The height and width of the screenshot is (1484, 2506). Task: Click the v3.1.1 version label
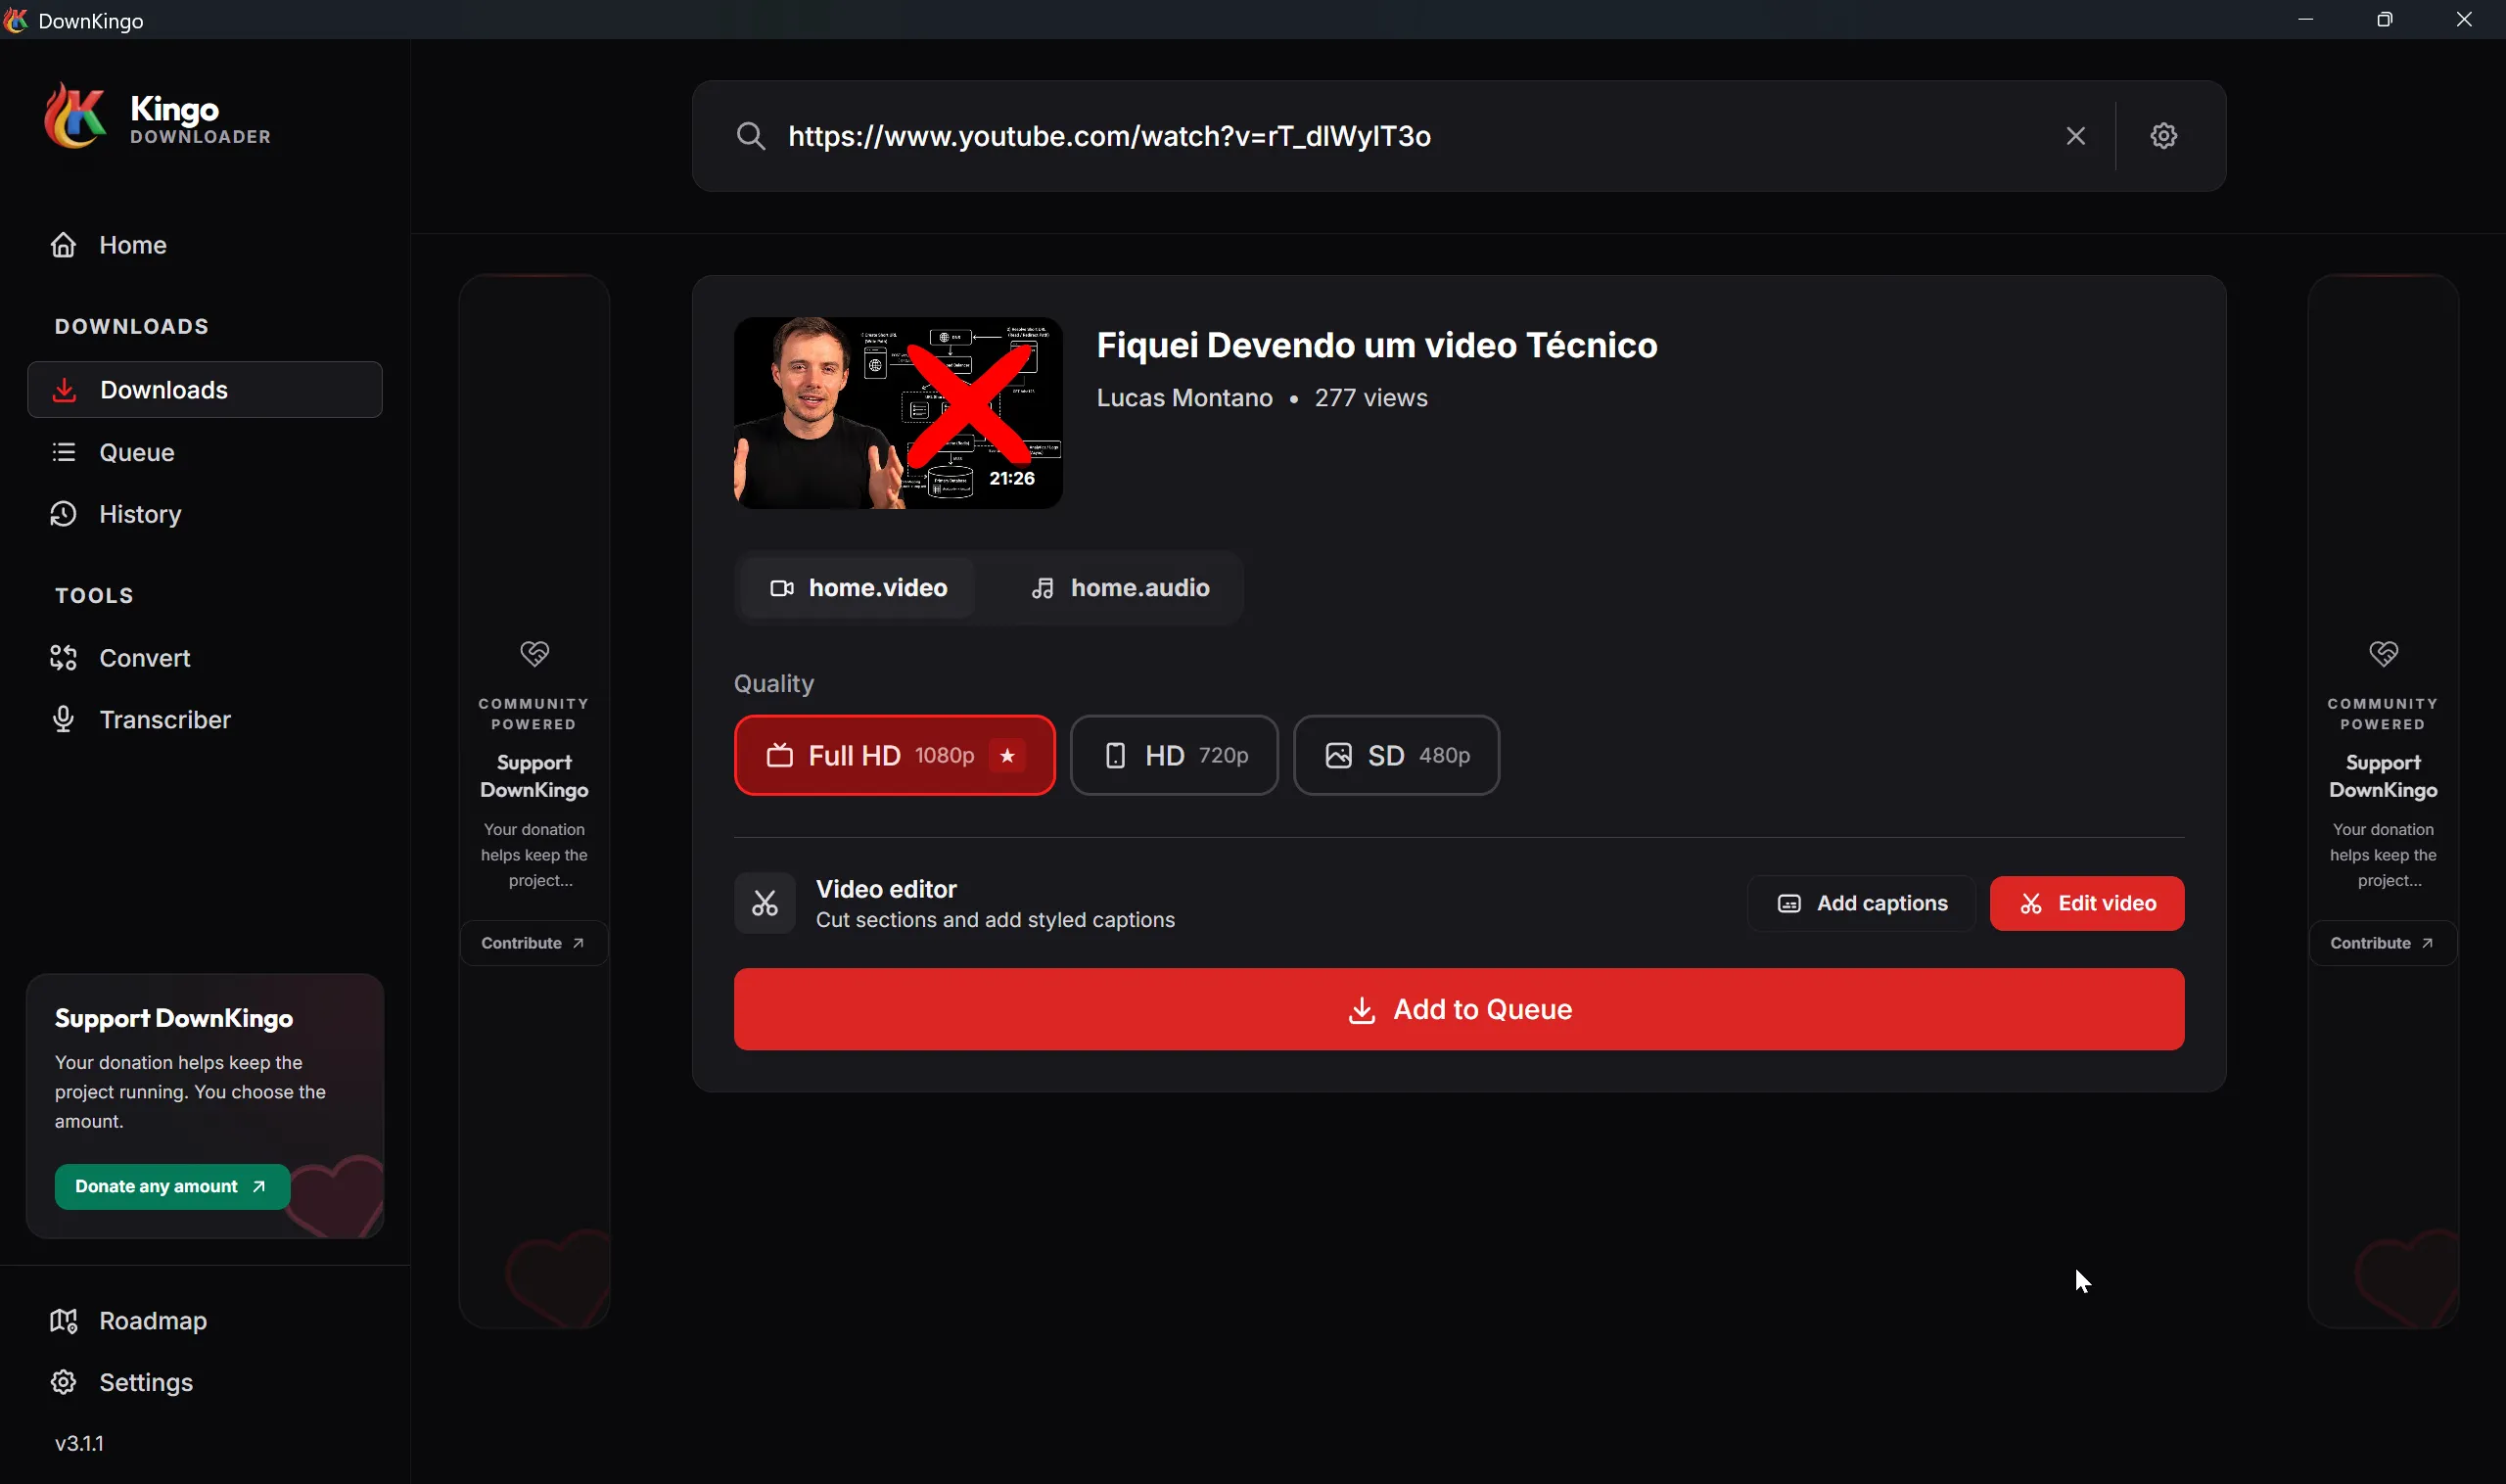(80, 1443)
